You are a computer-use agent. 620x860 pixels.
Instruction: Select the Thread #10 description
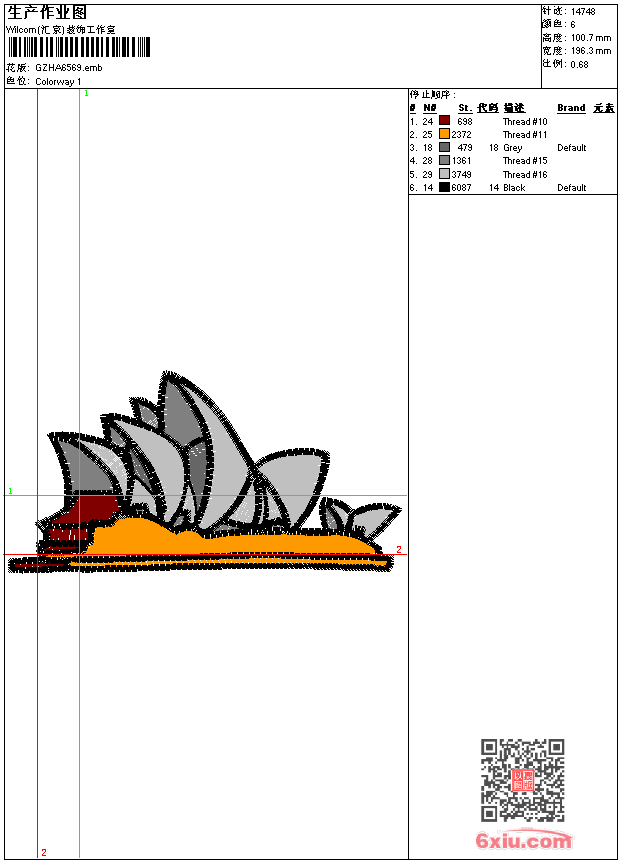(x=525, y=121)
